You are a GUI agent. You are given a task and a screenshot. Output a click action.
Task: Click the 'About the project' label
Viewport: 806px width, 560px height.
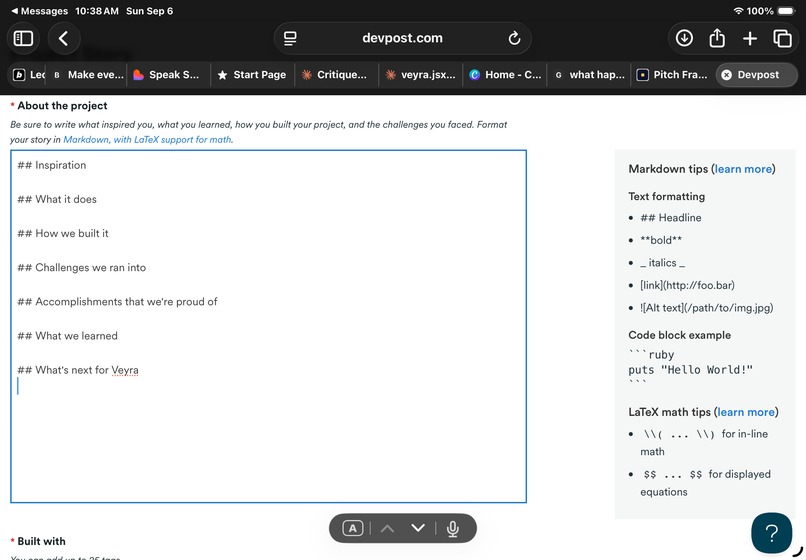62,105
